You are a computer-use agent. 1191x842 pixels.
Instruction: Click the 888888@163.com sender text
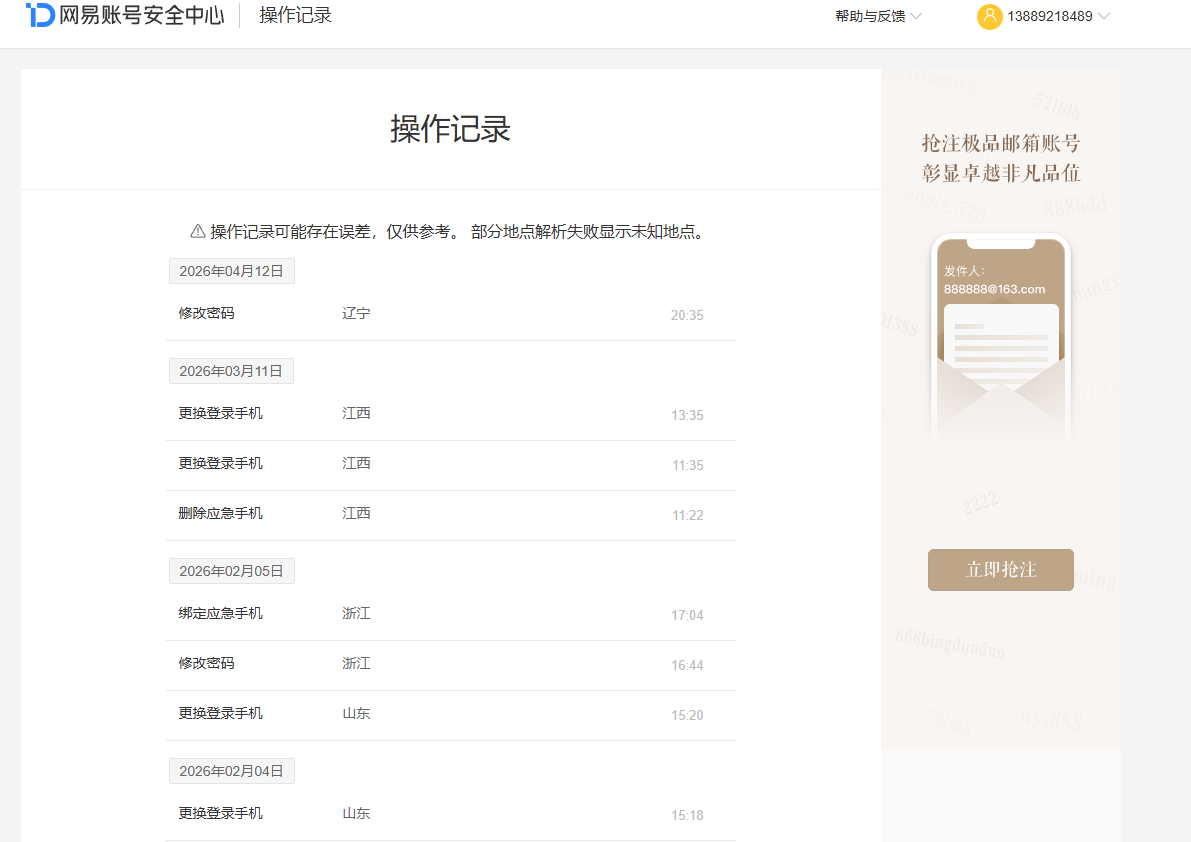pos(994,289)
